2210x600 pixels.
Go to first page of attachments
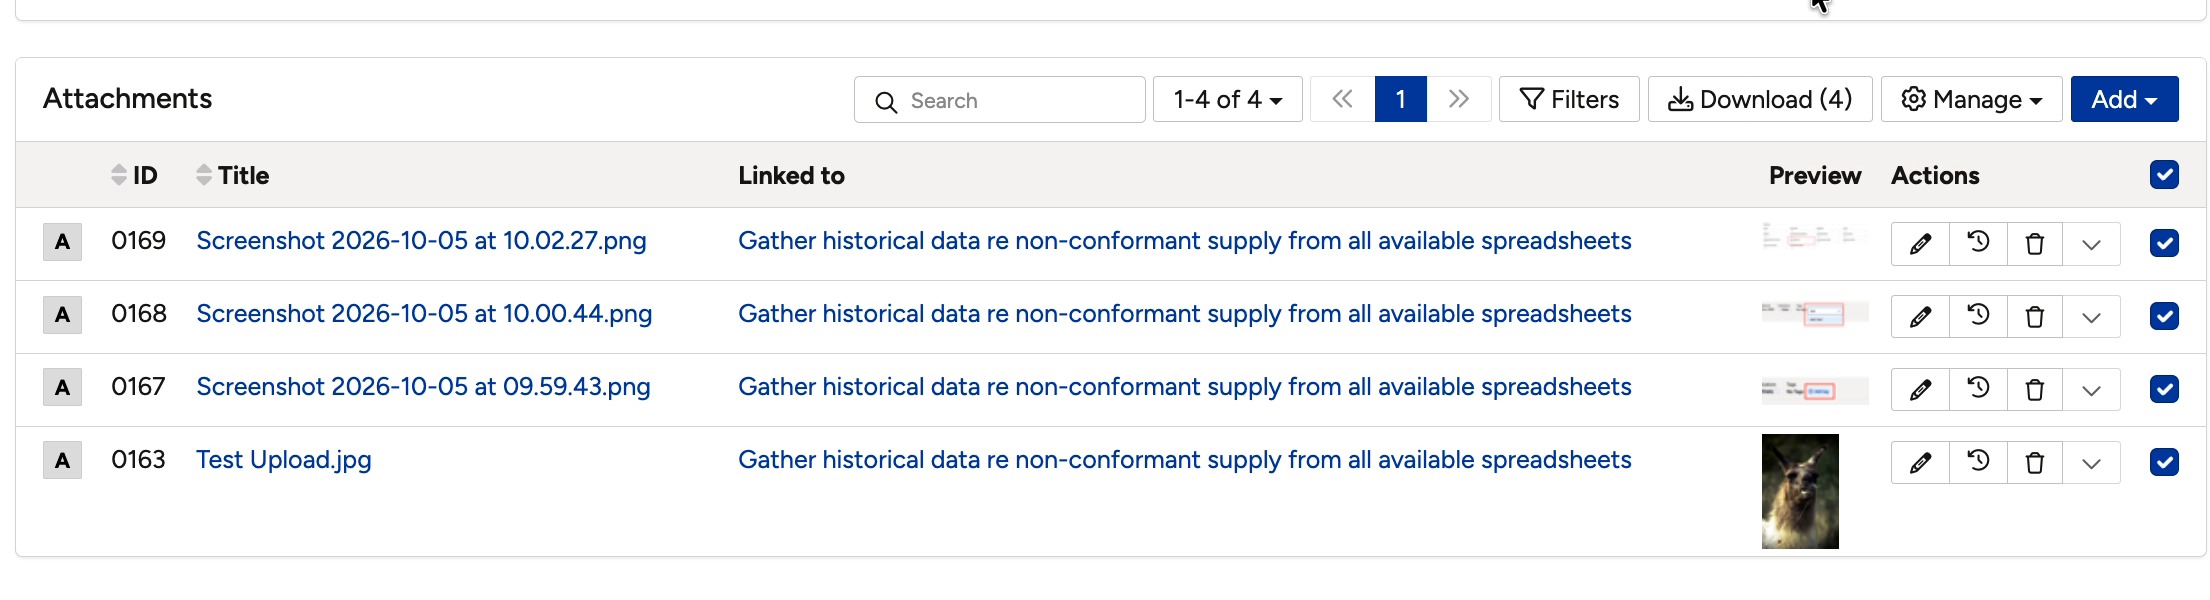(1342, 99)
